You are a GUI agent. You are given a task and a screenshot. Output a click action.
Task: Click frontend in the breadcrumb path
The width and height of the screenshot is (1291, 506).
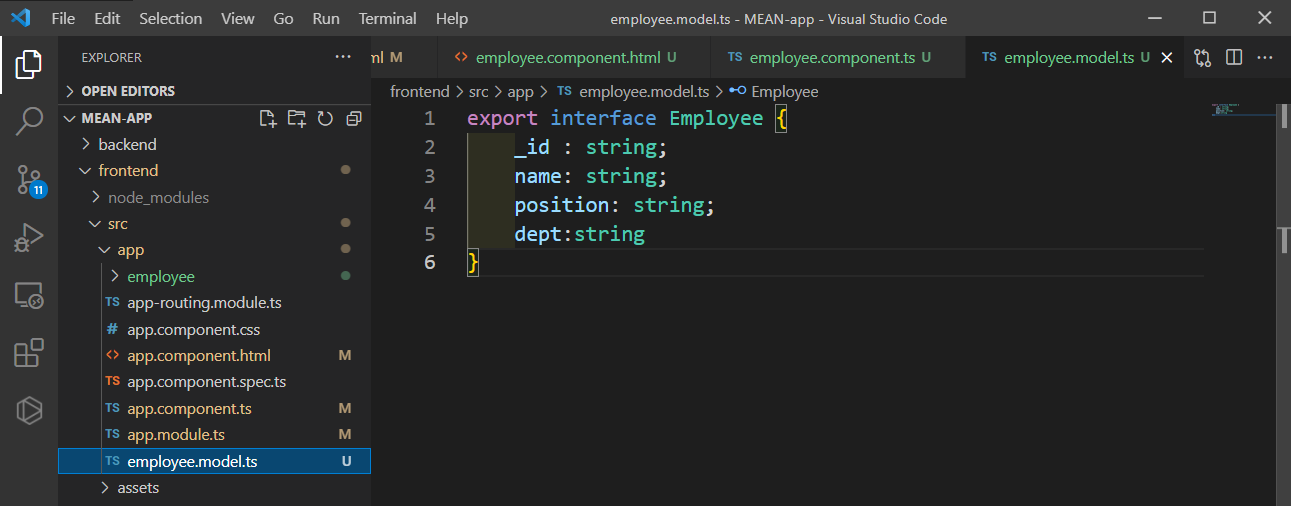click(x=420, y=91)
